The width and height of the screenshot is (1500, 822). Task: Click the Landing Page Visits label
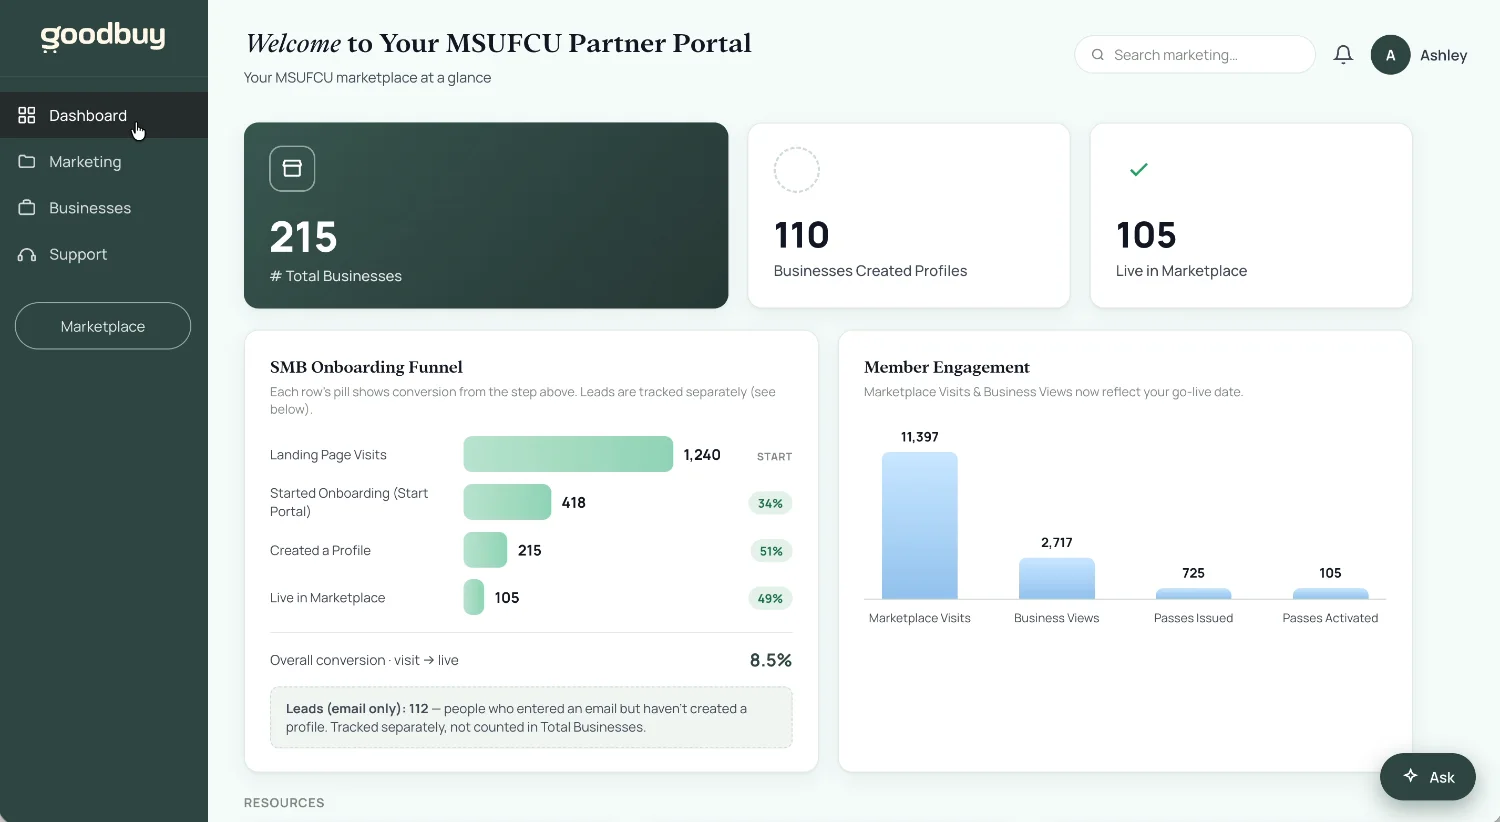[x=328, y=455]
